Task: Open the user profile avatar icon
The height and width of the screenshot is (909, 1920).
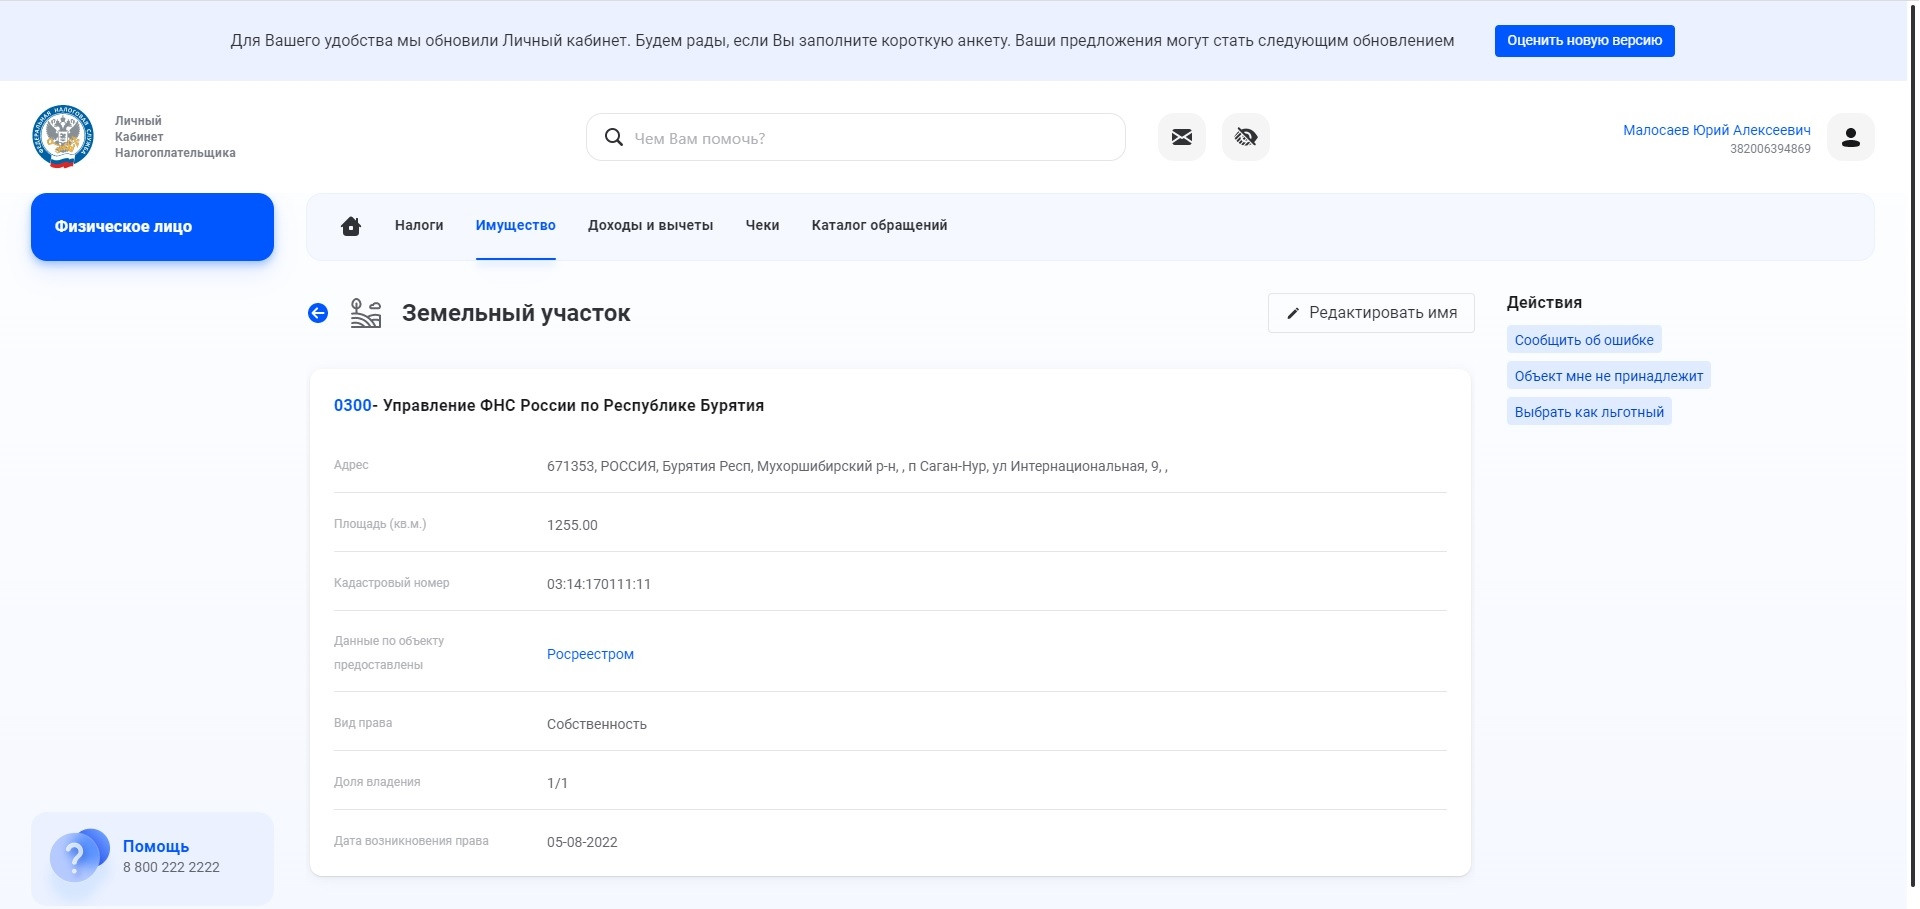Action: click(1851, 137)
